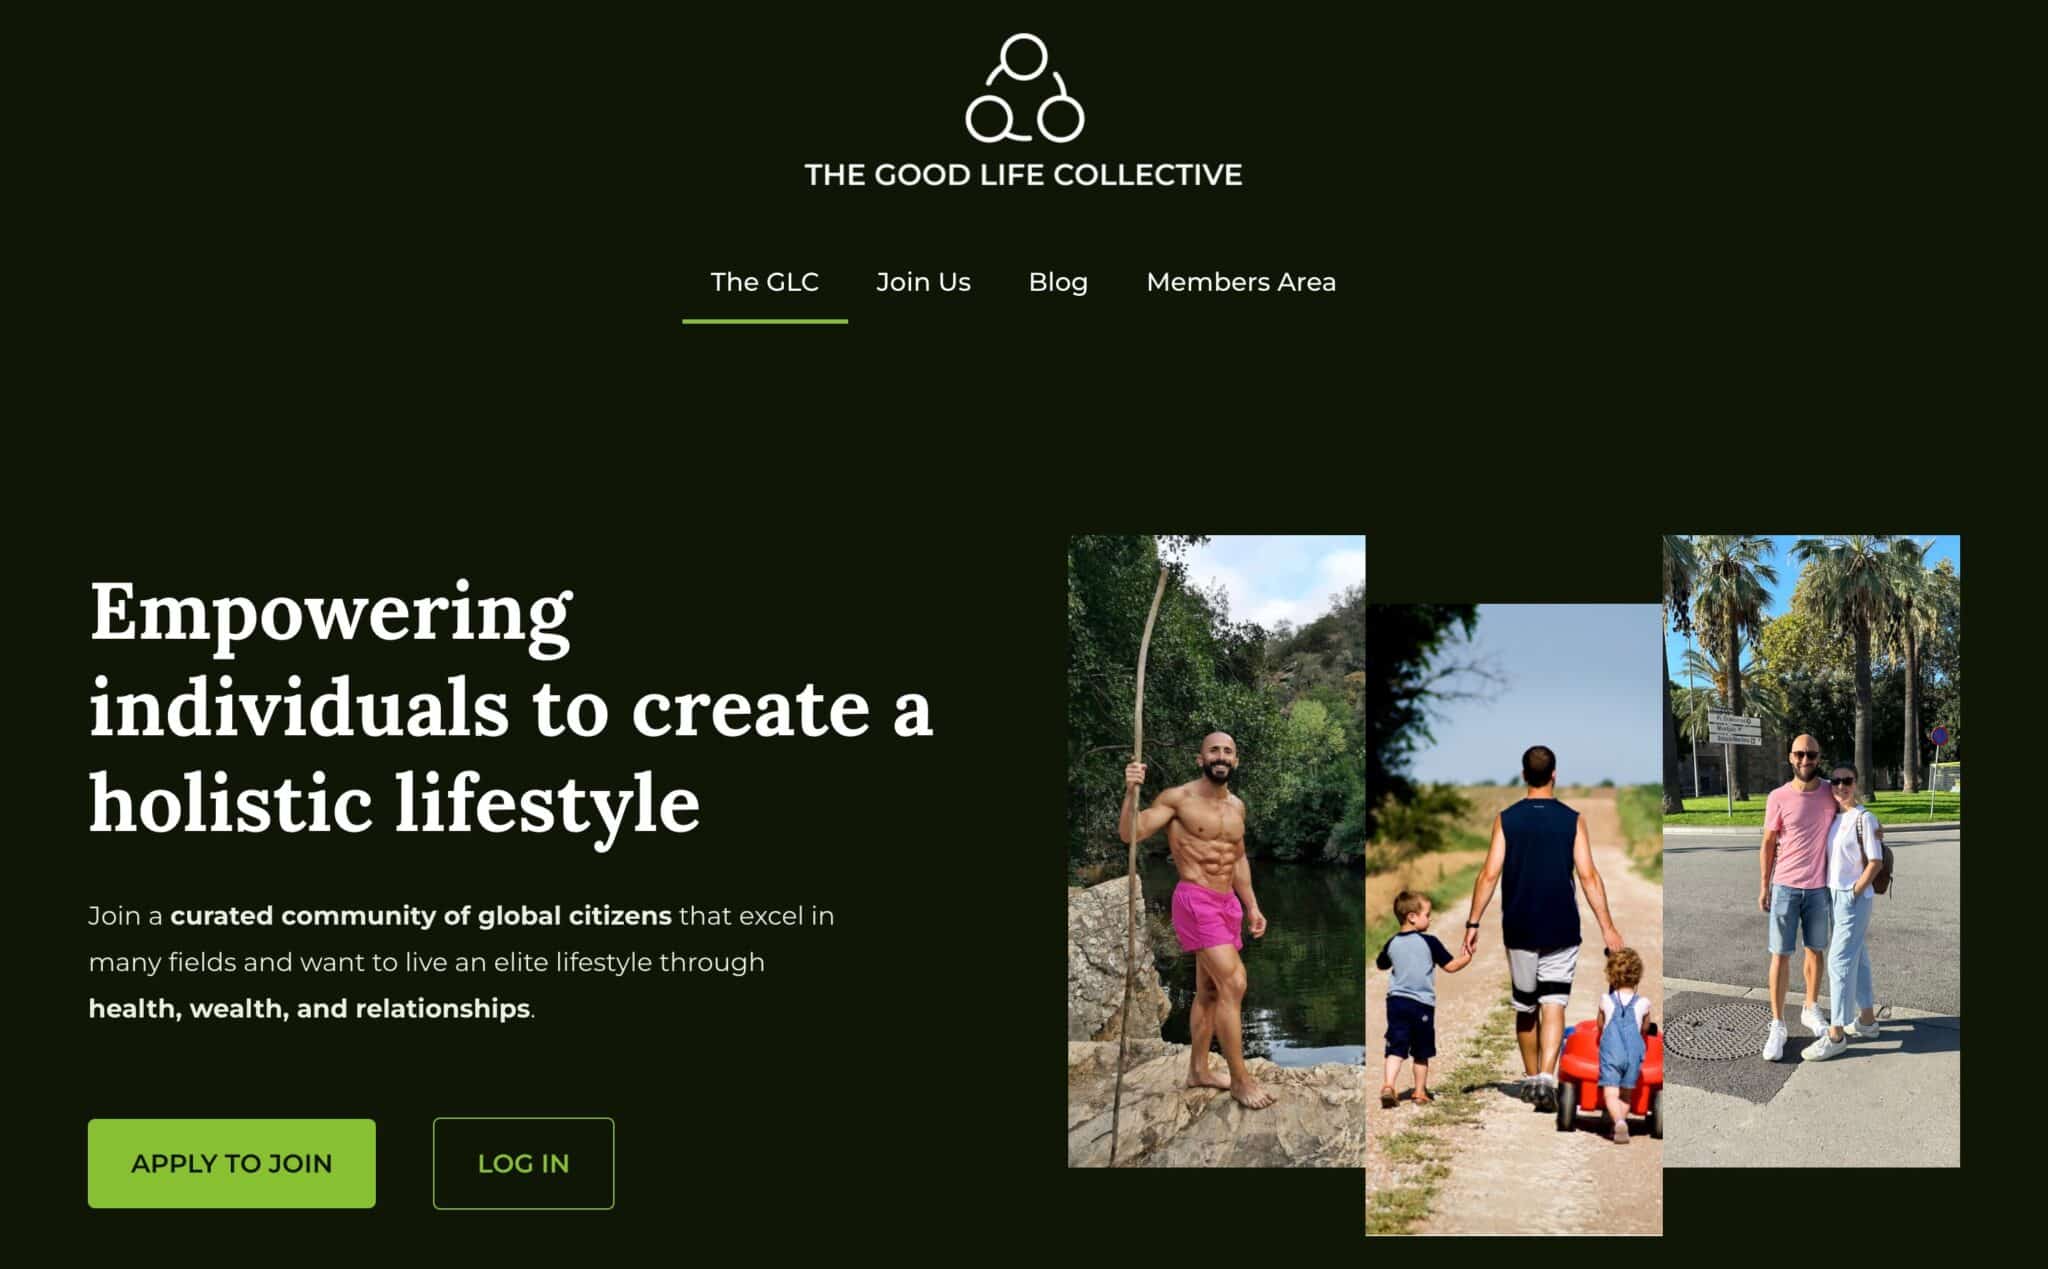Select the photo of father walking with children
2048x1269 pixels.
[x=1514, y=919]
